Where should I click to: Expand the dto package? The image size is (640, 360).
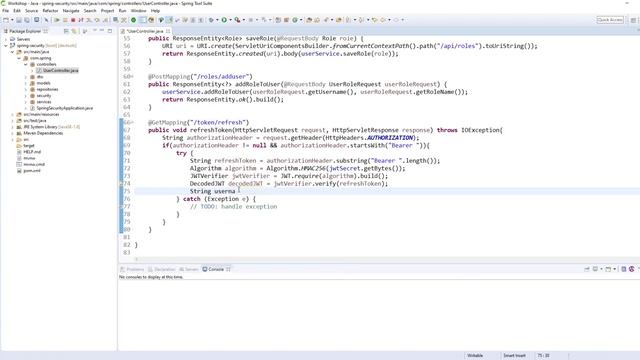(x=26, y=77)
